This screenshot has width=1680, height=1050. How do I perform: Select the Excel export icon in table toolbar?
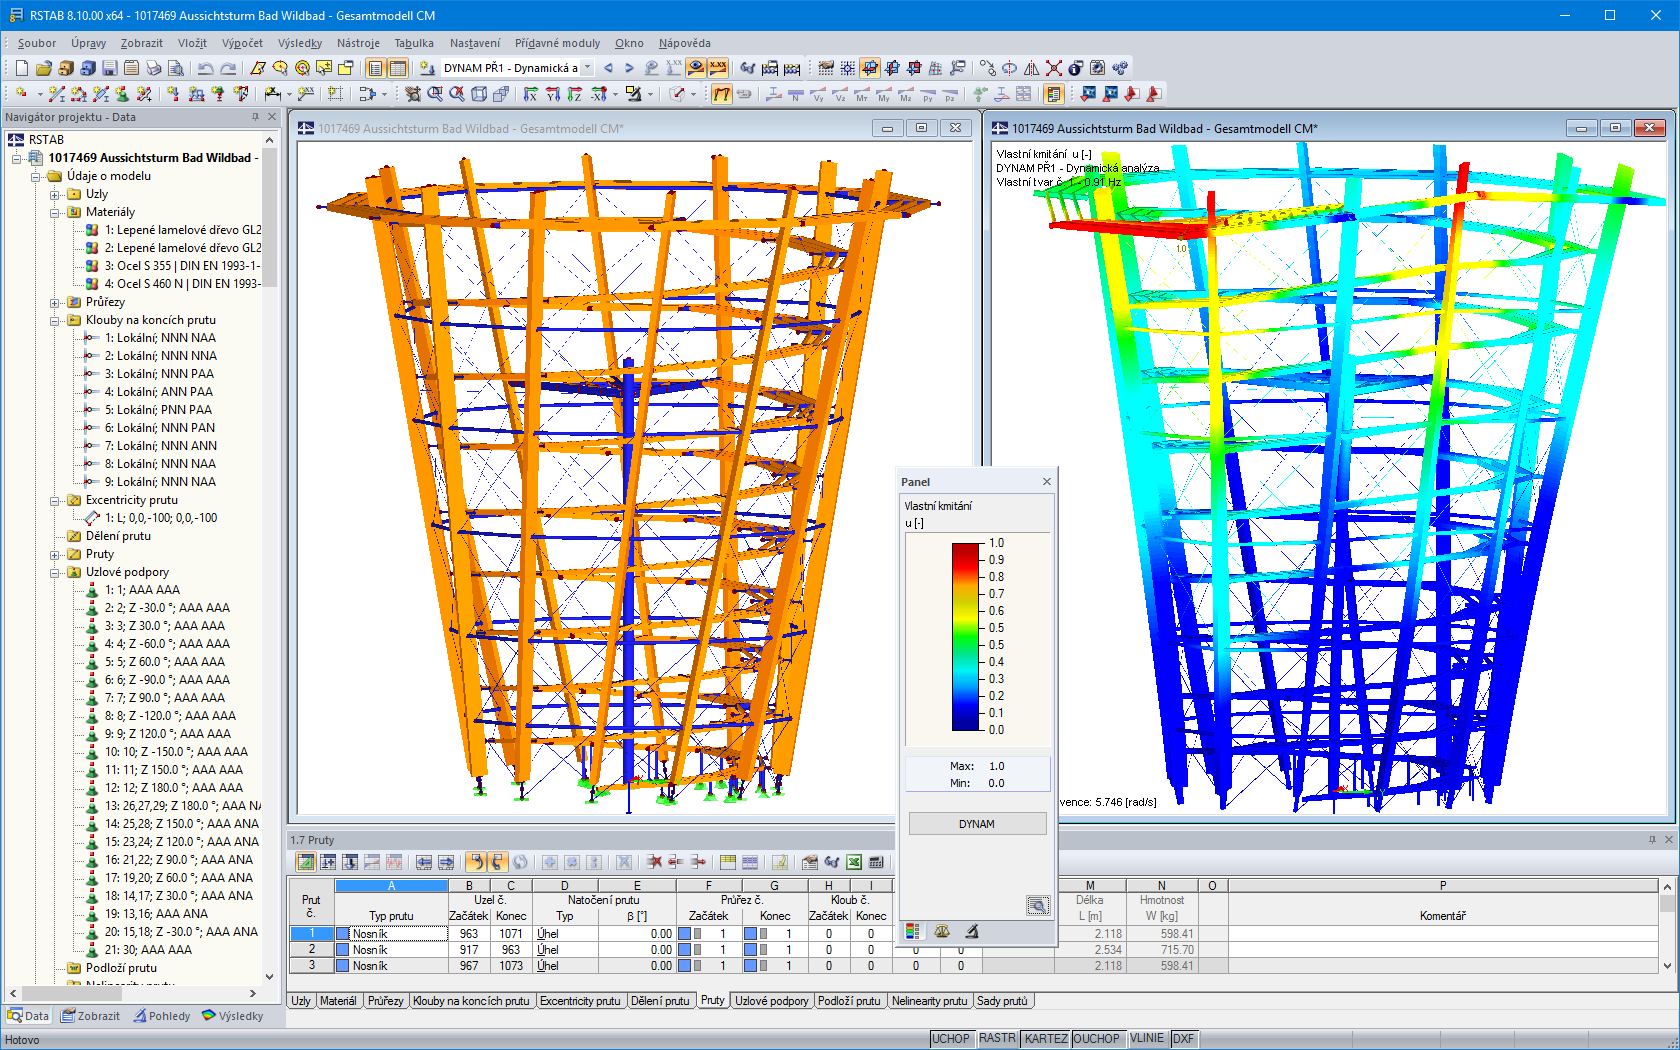(852, 862)
